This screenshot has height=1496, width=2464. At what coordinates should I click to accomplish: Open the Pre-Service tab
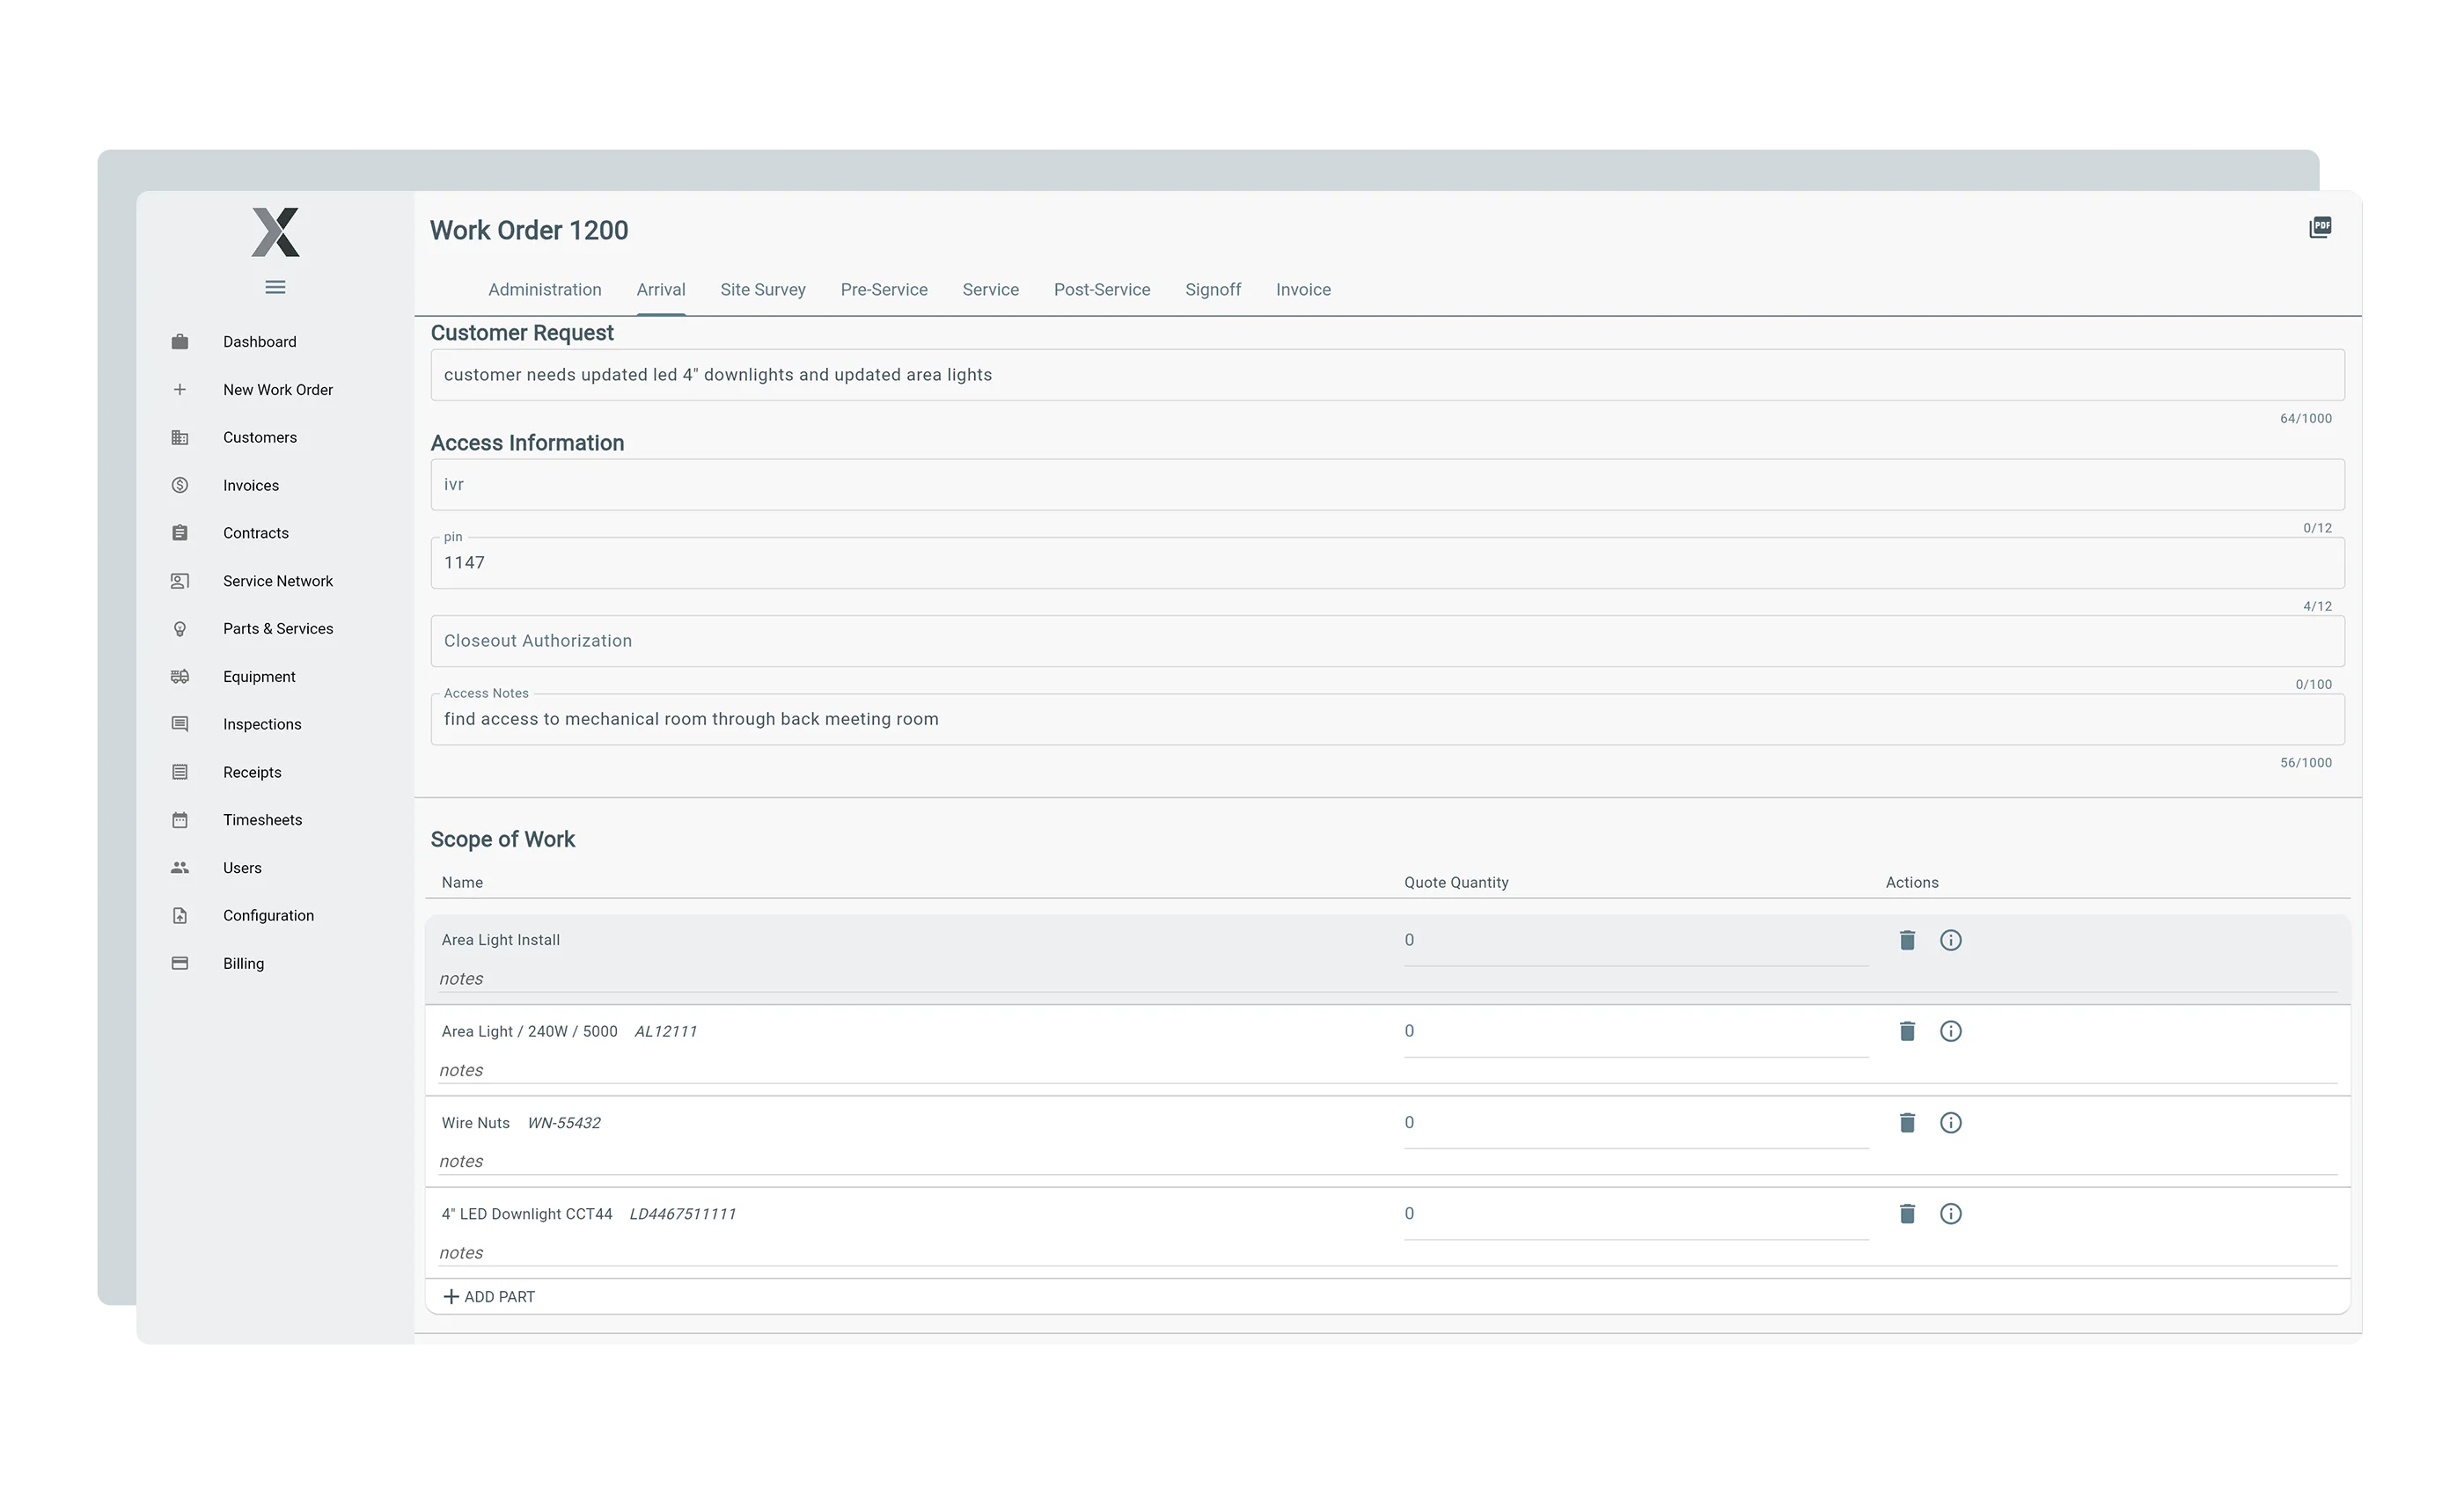(x=884, y=290)
